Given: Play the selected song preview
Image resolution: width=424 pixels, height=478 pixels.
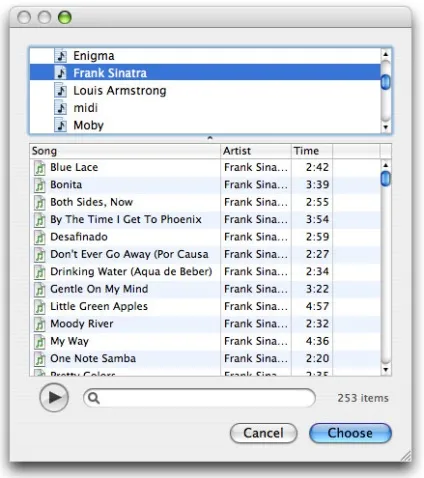Looking at the screenshot, I should pos(54,397).
